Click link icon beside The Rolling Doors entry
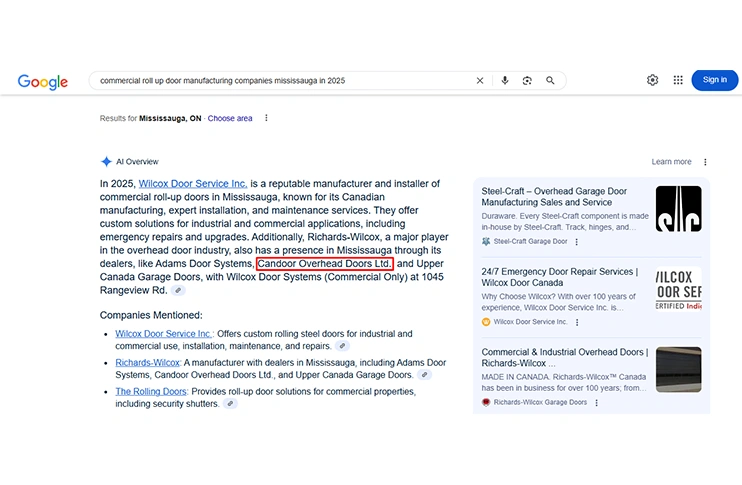 click(x=230, y=404)
